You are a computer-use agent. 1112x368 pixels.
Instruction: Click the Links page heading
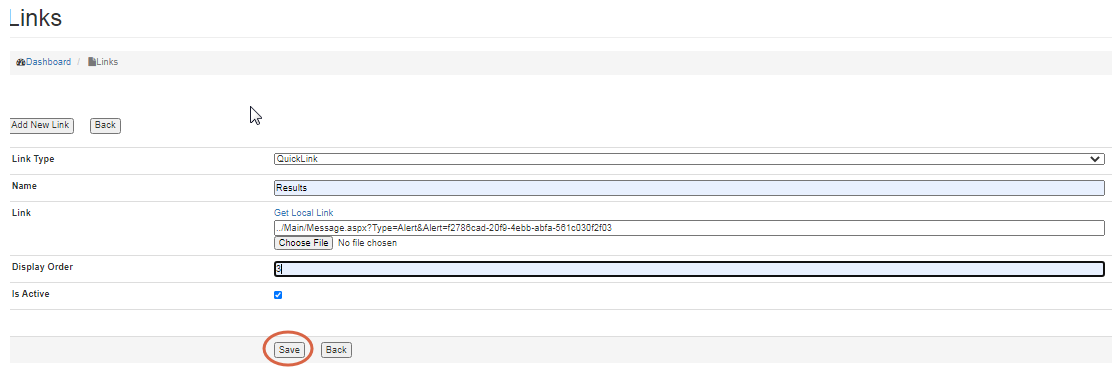coord(35,18)
